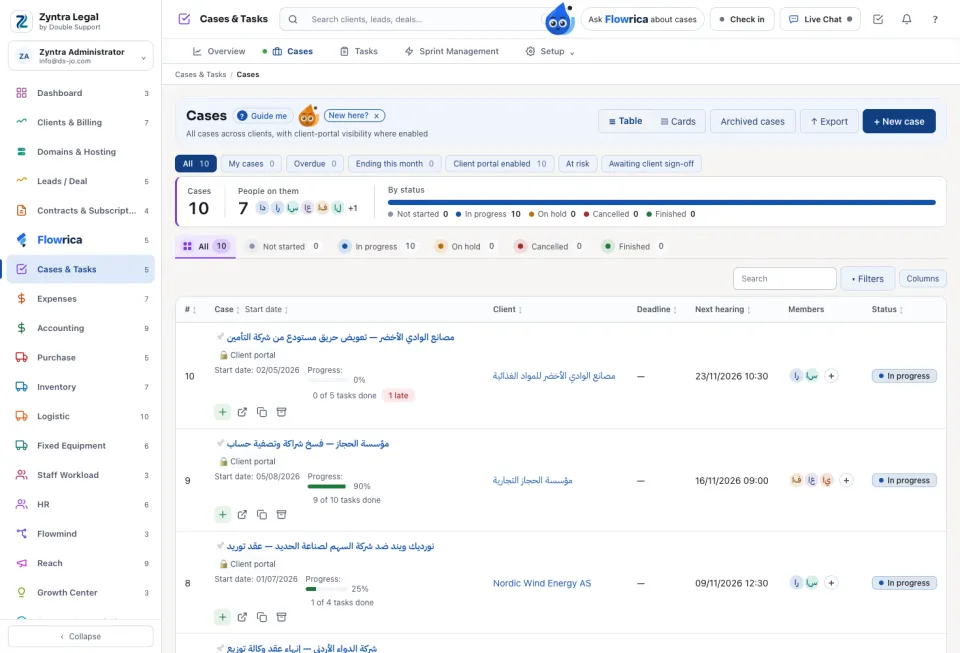Open the Filters dropdown
The height and width of the screenshot is (653, 960).
pyautogui.click(x=867, y=278)
